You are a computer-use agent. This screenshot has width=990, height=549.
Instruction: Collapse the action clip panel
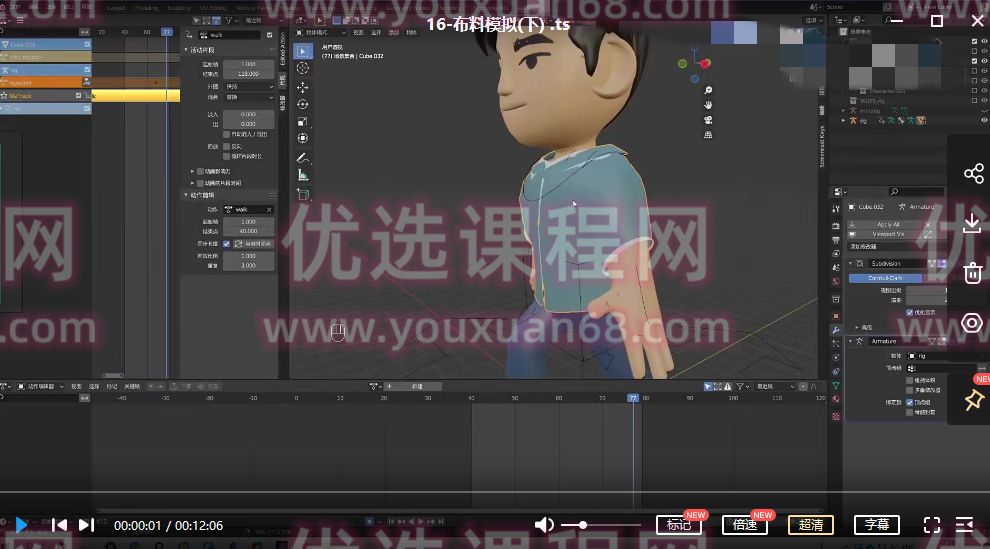186,195
